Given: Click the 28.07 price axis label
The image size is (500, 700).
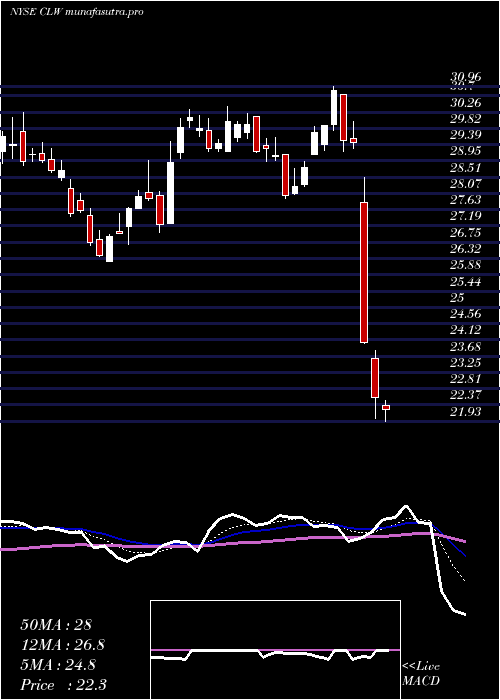Looking at the screenshot, I should [x=466, y=184].
